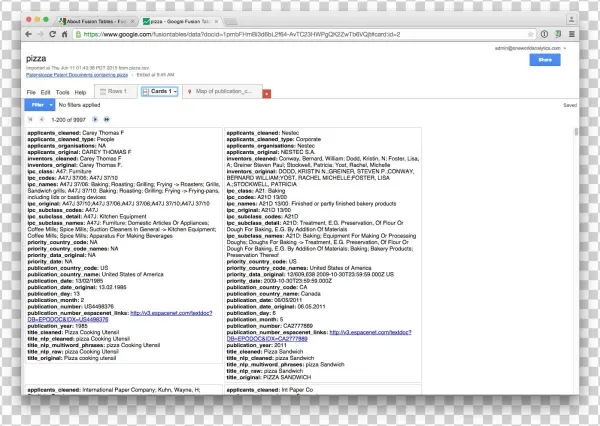Open the green extension icon in toolbar
Screen dimensions: 600x426
[558, 34]
